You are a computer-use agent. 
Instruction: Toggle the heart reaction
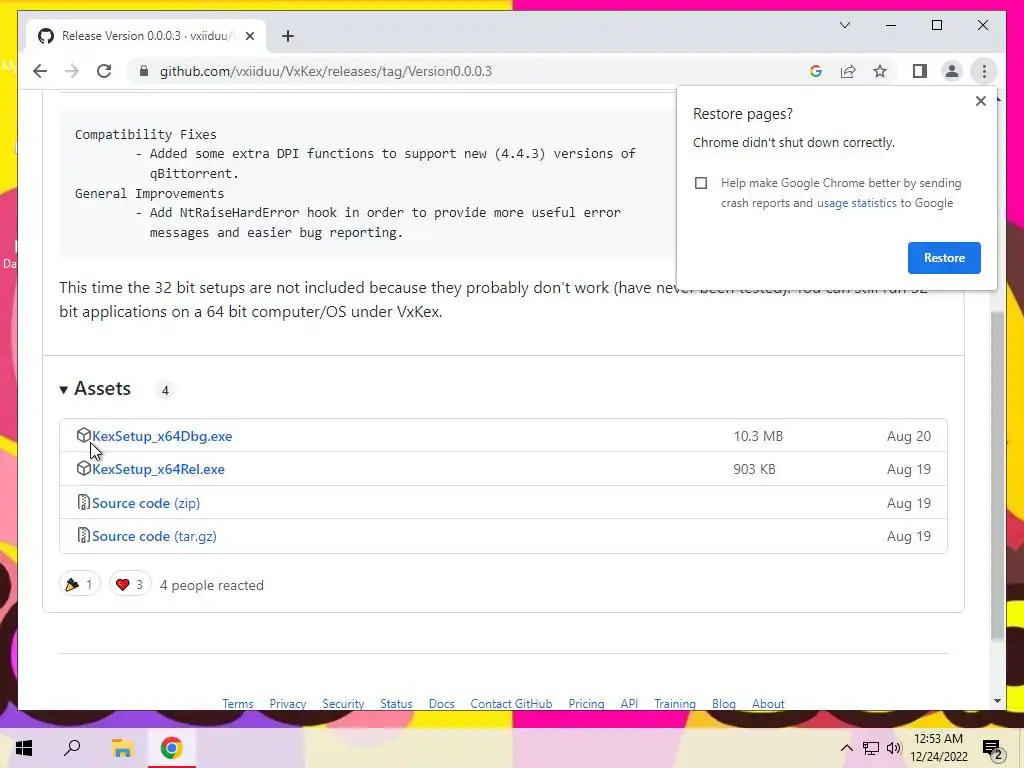[130, 584]
